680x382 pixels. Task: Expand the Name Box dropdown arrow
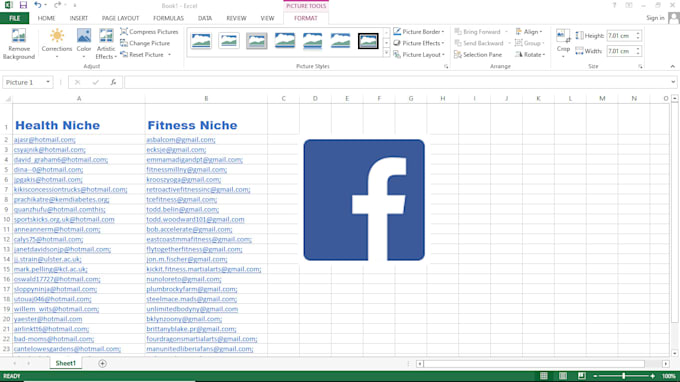48,82
